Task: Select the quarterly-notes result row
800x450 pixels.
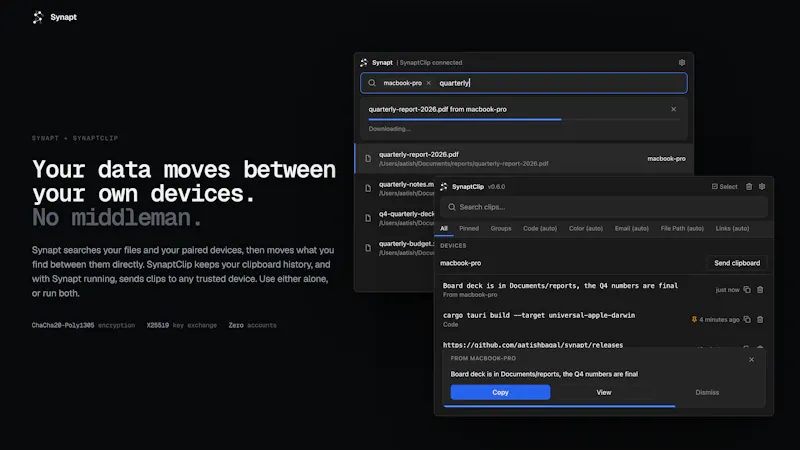Action: [x=395, y=188]
